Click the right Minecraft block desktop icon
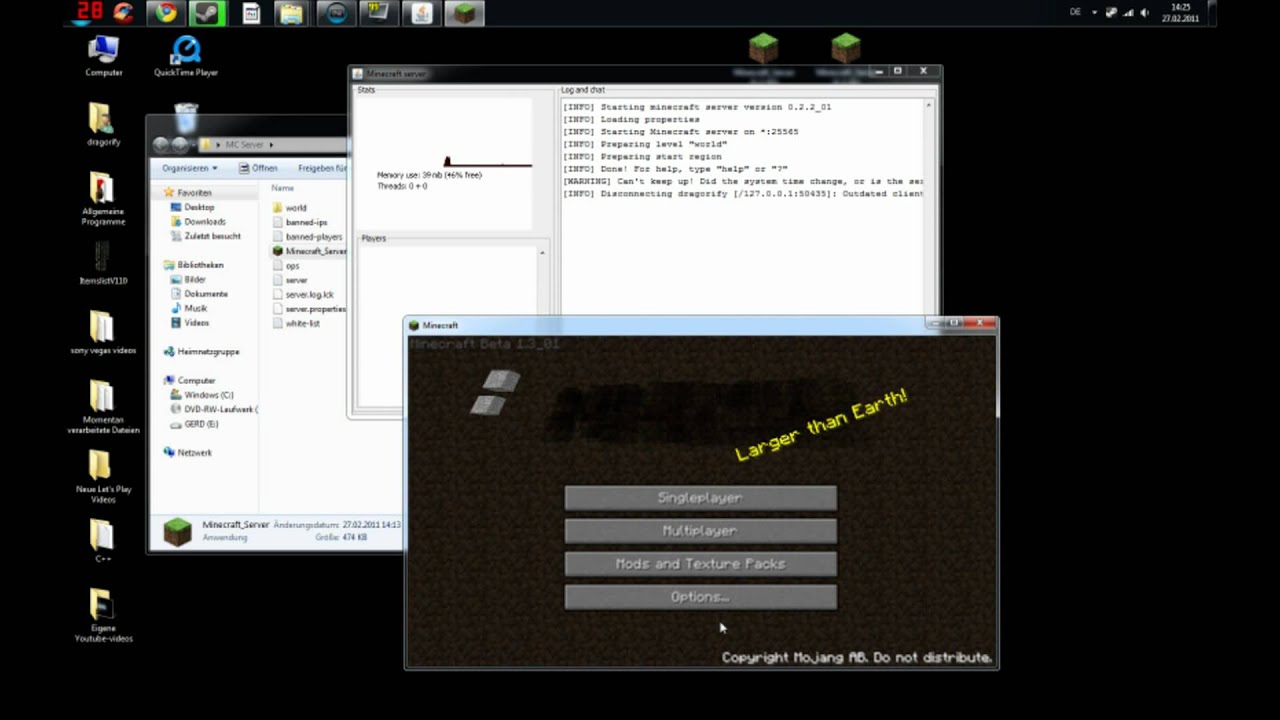Viewport: 1280px width, 720px height. (846, 55)
